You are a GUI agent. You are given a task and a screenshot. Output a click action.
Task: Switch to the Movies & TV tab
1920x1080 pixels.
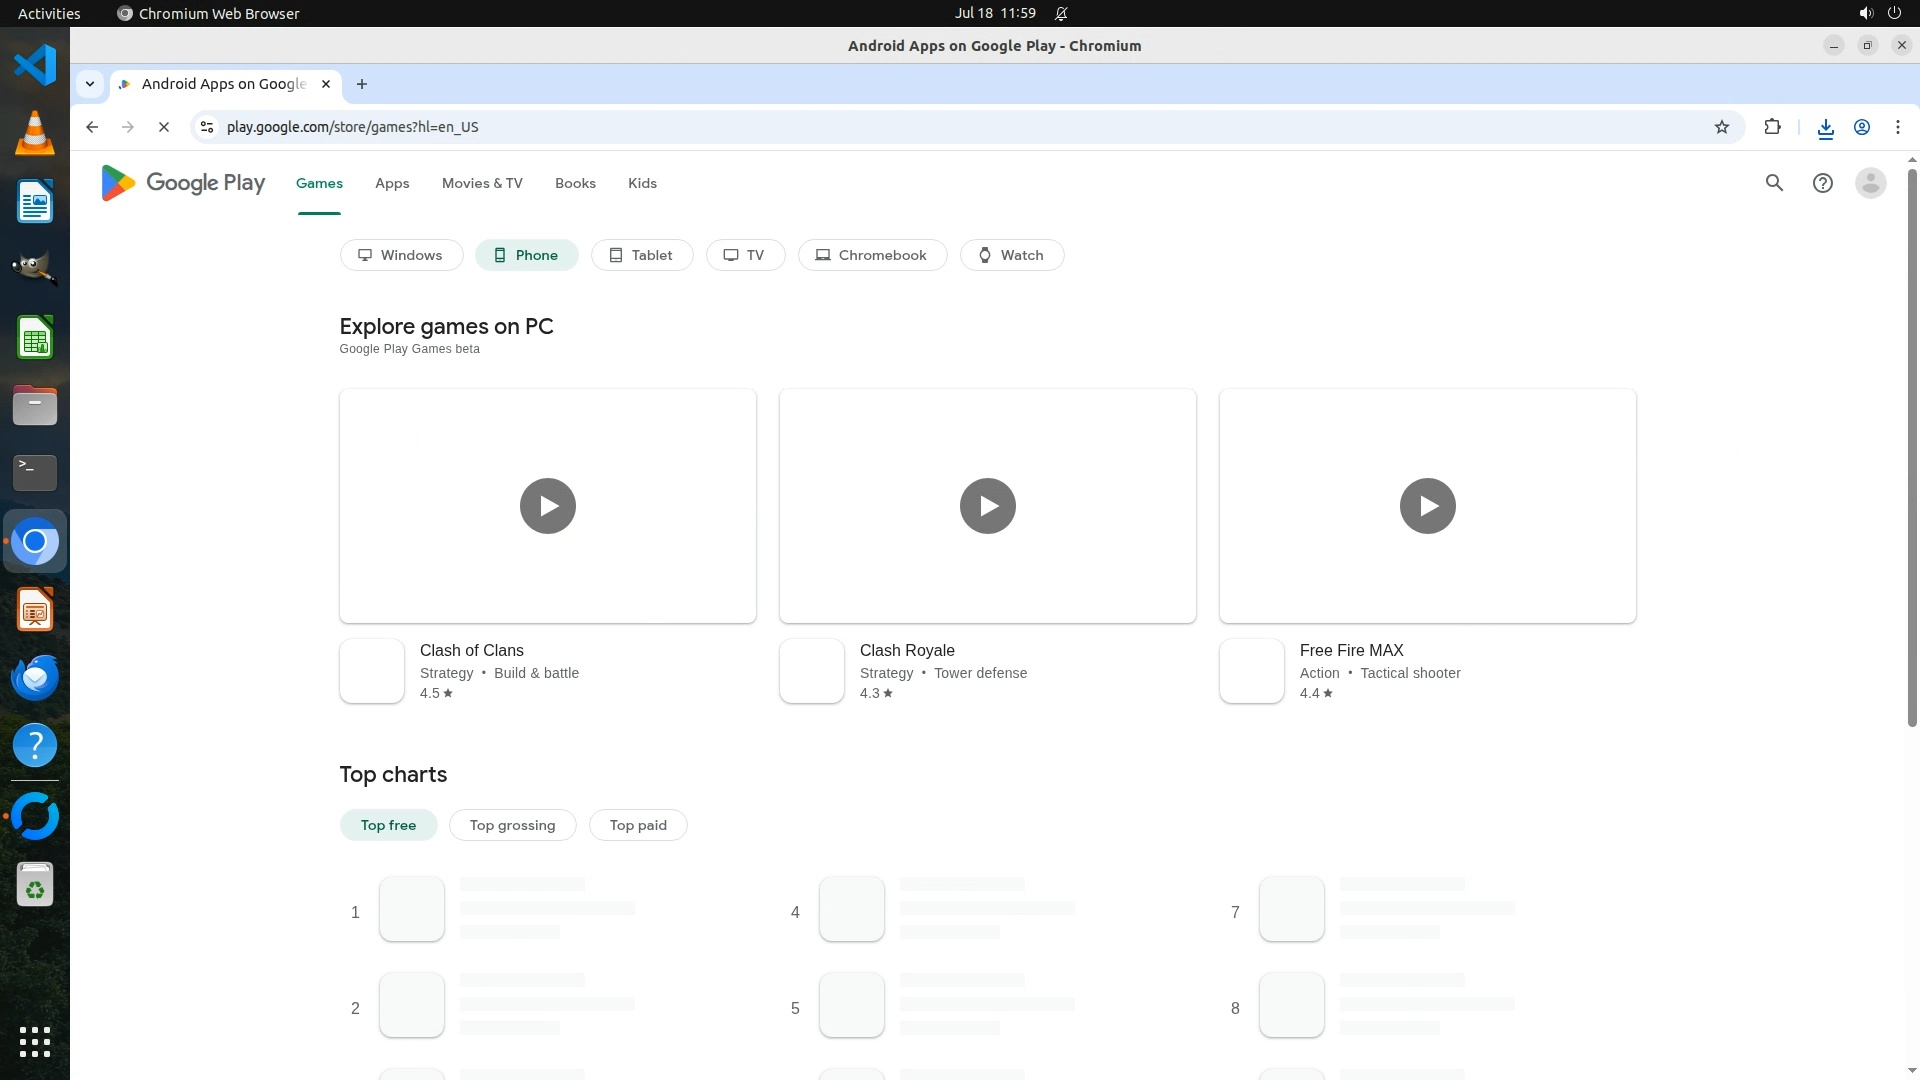[x=482, y=183]
